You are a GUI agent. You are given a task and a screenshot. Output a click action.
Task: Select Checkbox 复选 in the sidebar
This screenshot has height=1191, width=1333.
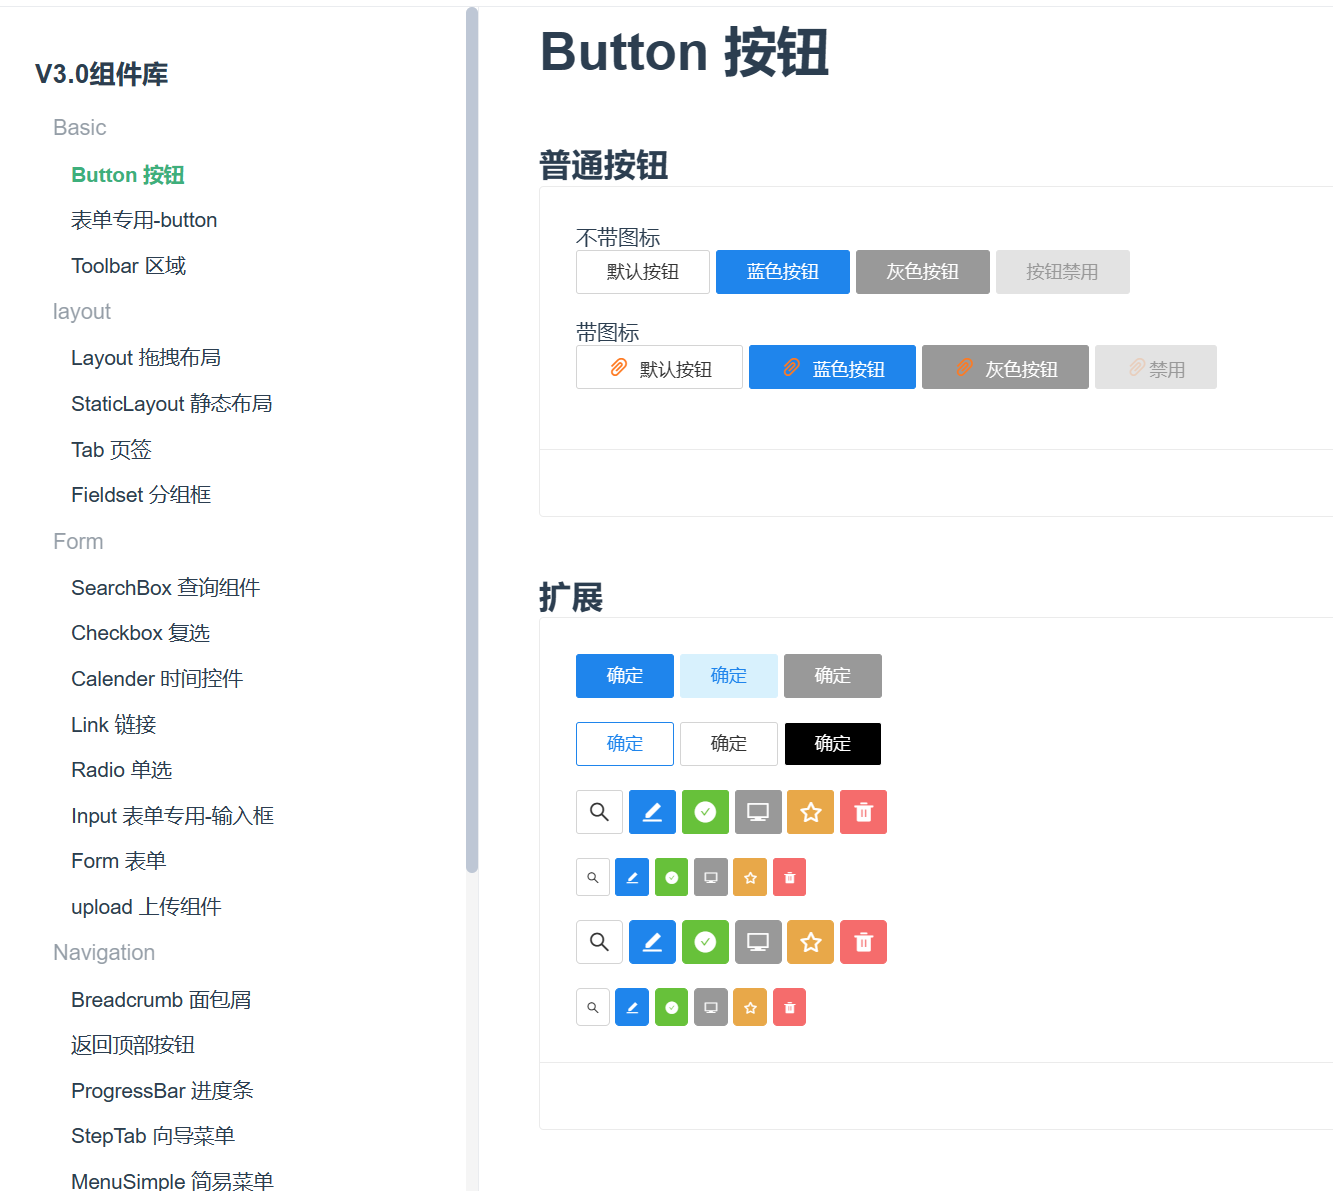coord(141,633)
